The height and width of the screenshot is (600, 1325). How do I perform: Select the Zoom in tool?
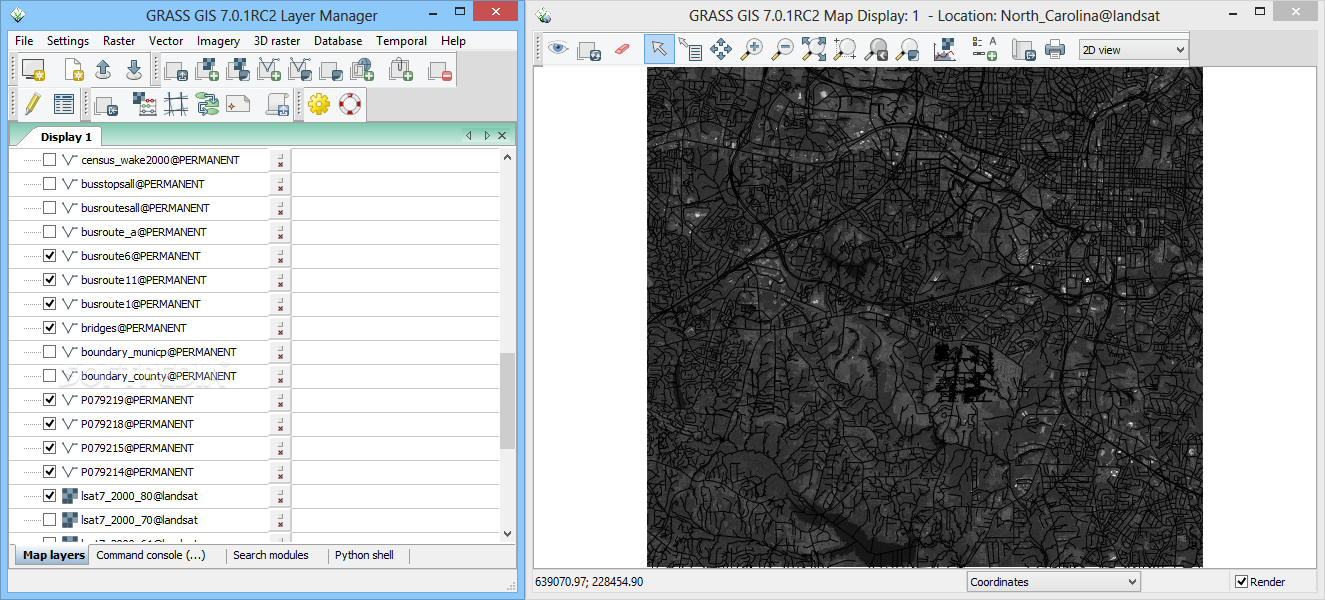click(752, 48)
